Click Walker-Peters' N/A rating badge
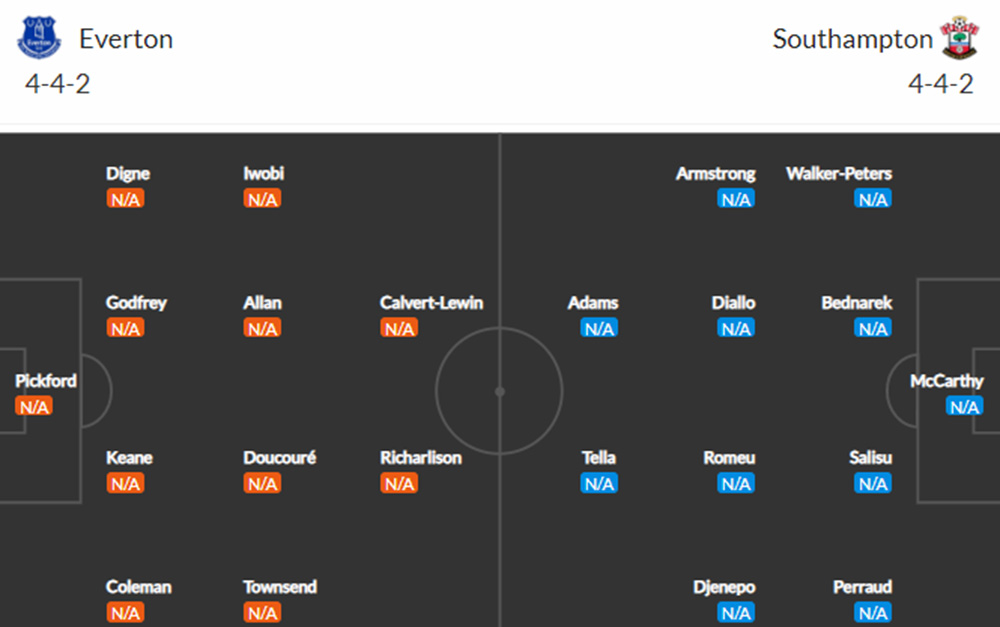The image size is (1000, 627). pos(872,199)
